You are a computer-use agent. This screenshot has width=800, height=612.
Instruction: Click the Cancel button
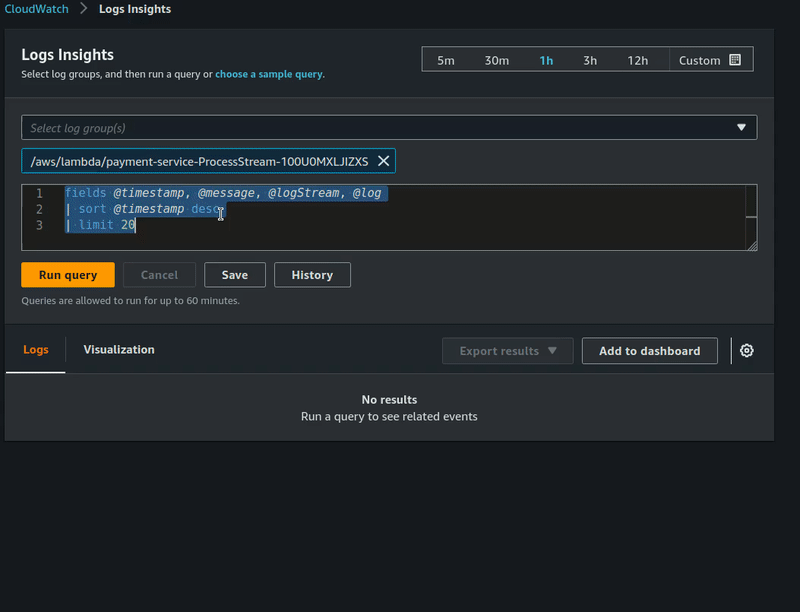[159, 275]
